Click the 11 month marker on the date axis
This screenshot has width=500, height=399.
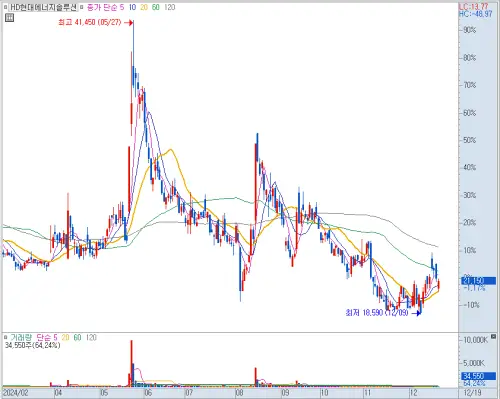pos(367,393)
